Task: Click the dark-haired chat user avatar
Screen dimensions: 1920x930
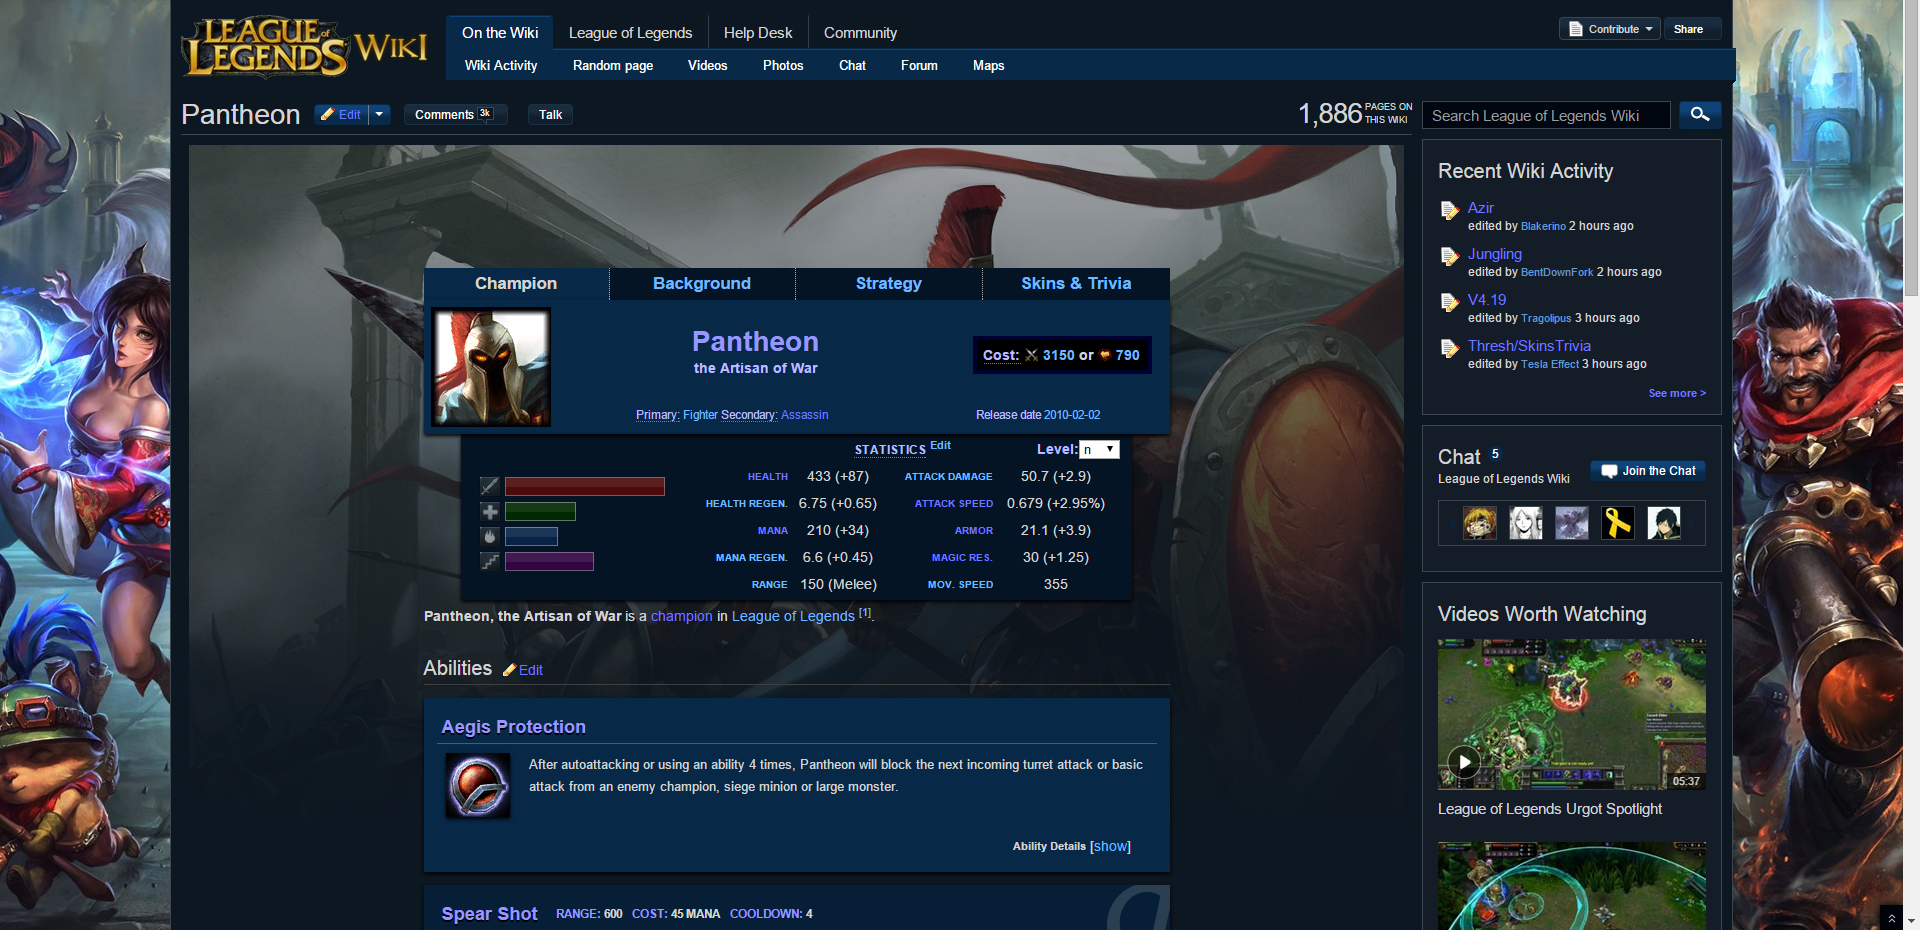Action: (x=1664, y=523)
